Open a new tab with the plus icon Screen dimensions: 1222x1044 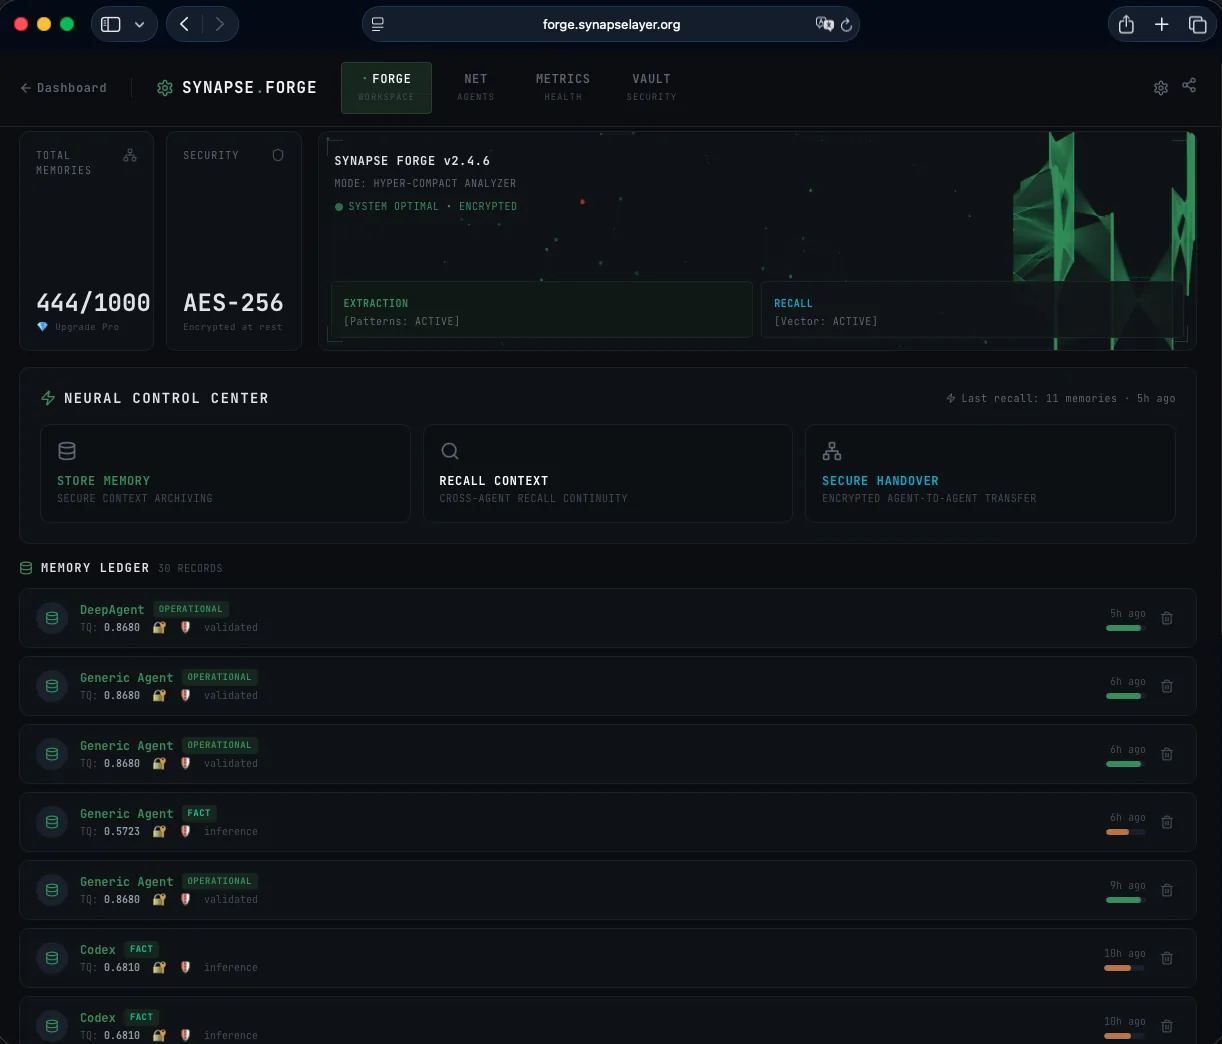(x=1161, y=24)
